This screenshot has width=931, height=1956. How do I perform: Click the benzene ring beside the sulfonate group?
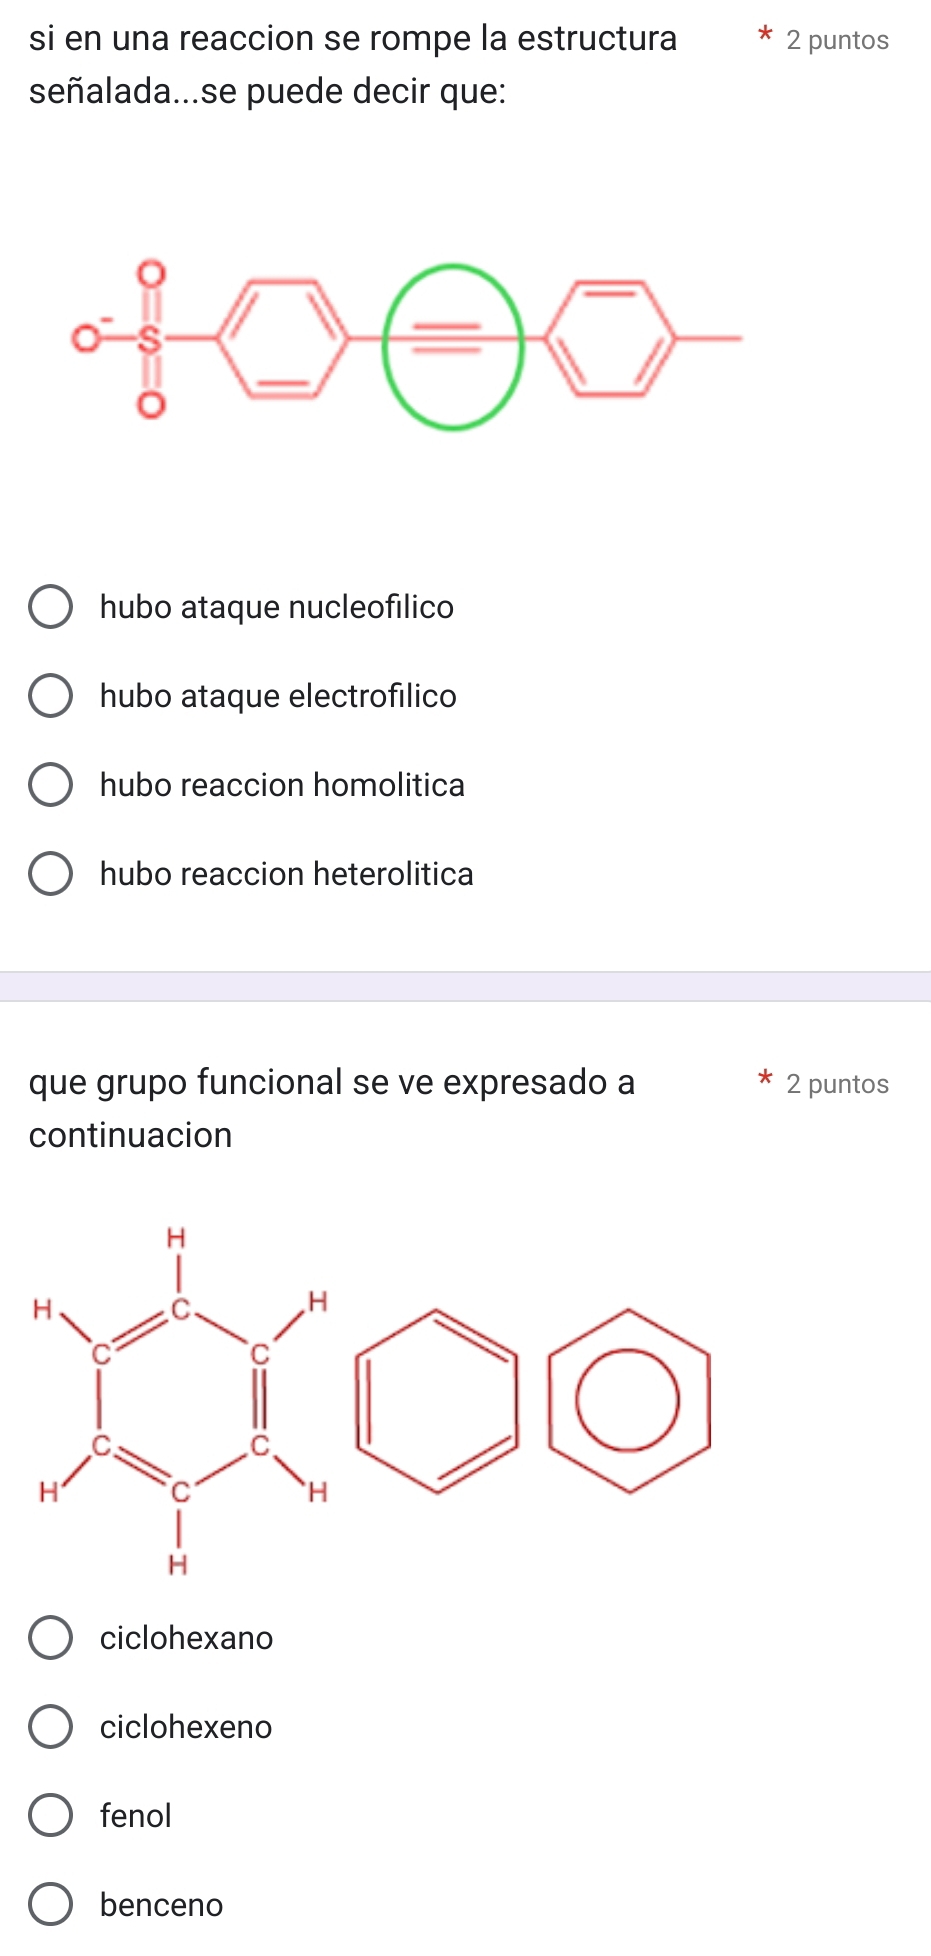click(282, 340)
